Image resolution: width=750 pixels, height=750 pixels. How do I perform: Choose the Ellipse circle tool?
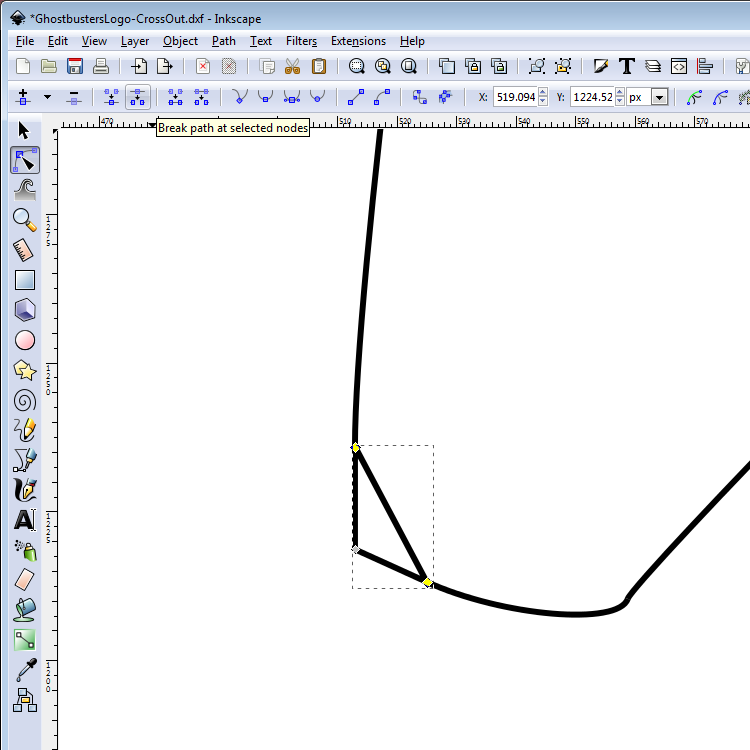[25, 340]
